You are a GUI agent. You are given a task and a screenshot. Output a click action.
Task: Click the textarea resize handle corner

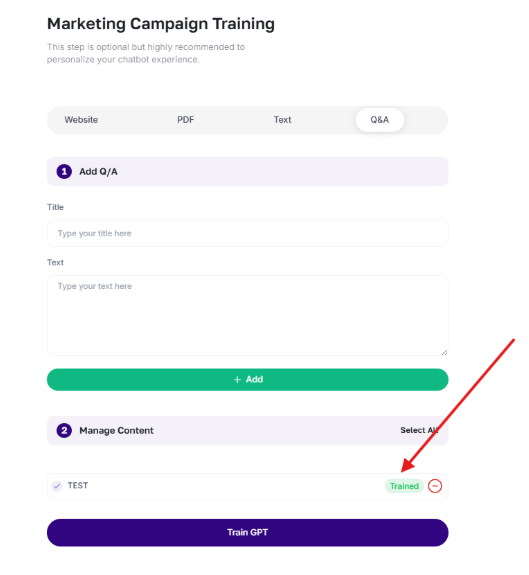tap(444, 352)
